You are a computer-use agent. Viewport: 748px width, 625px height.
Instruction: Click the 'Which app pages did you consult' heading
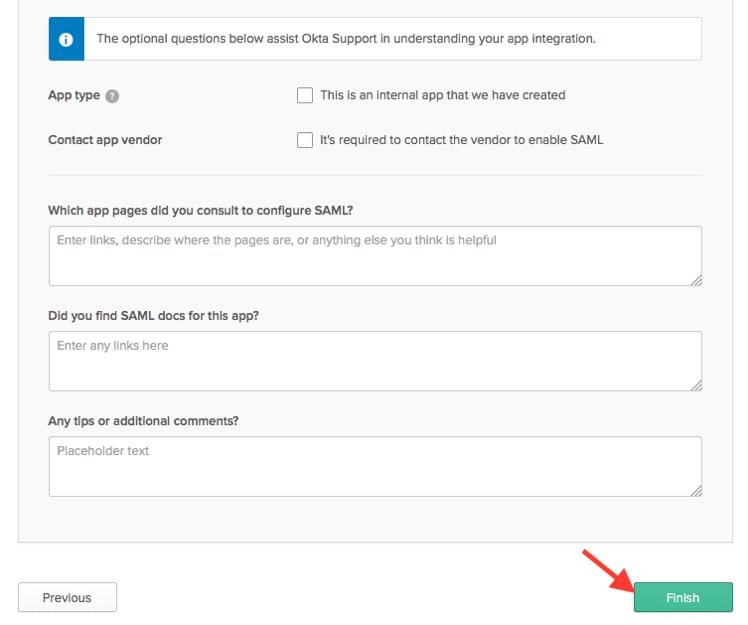pos(200,210)
